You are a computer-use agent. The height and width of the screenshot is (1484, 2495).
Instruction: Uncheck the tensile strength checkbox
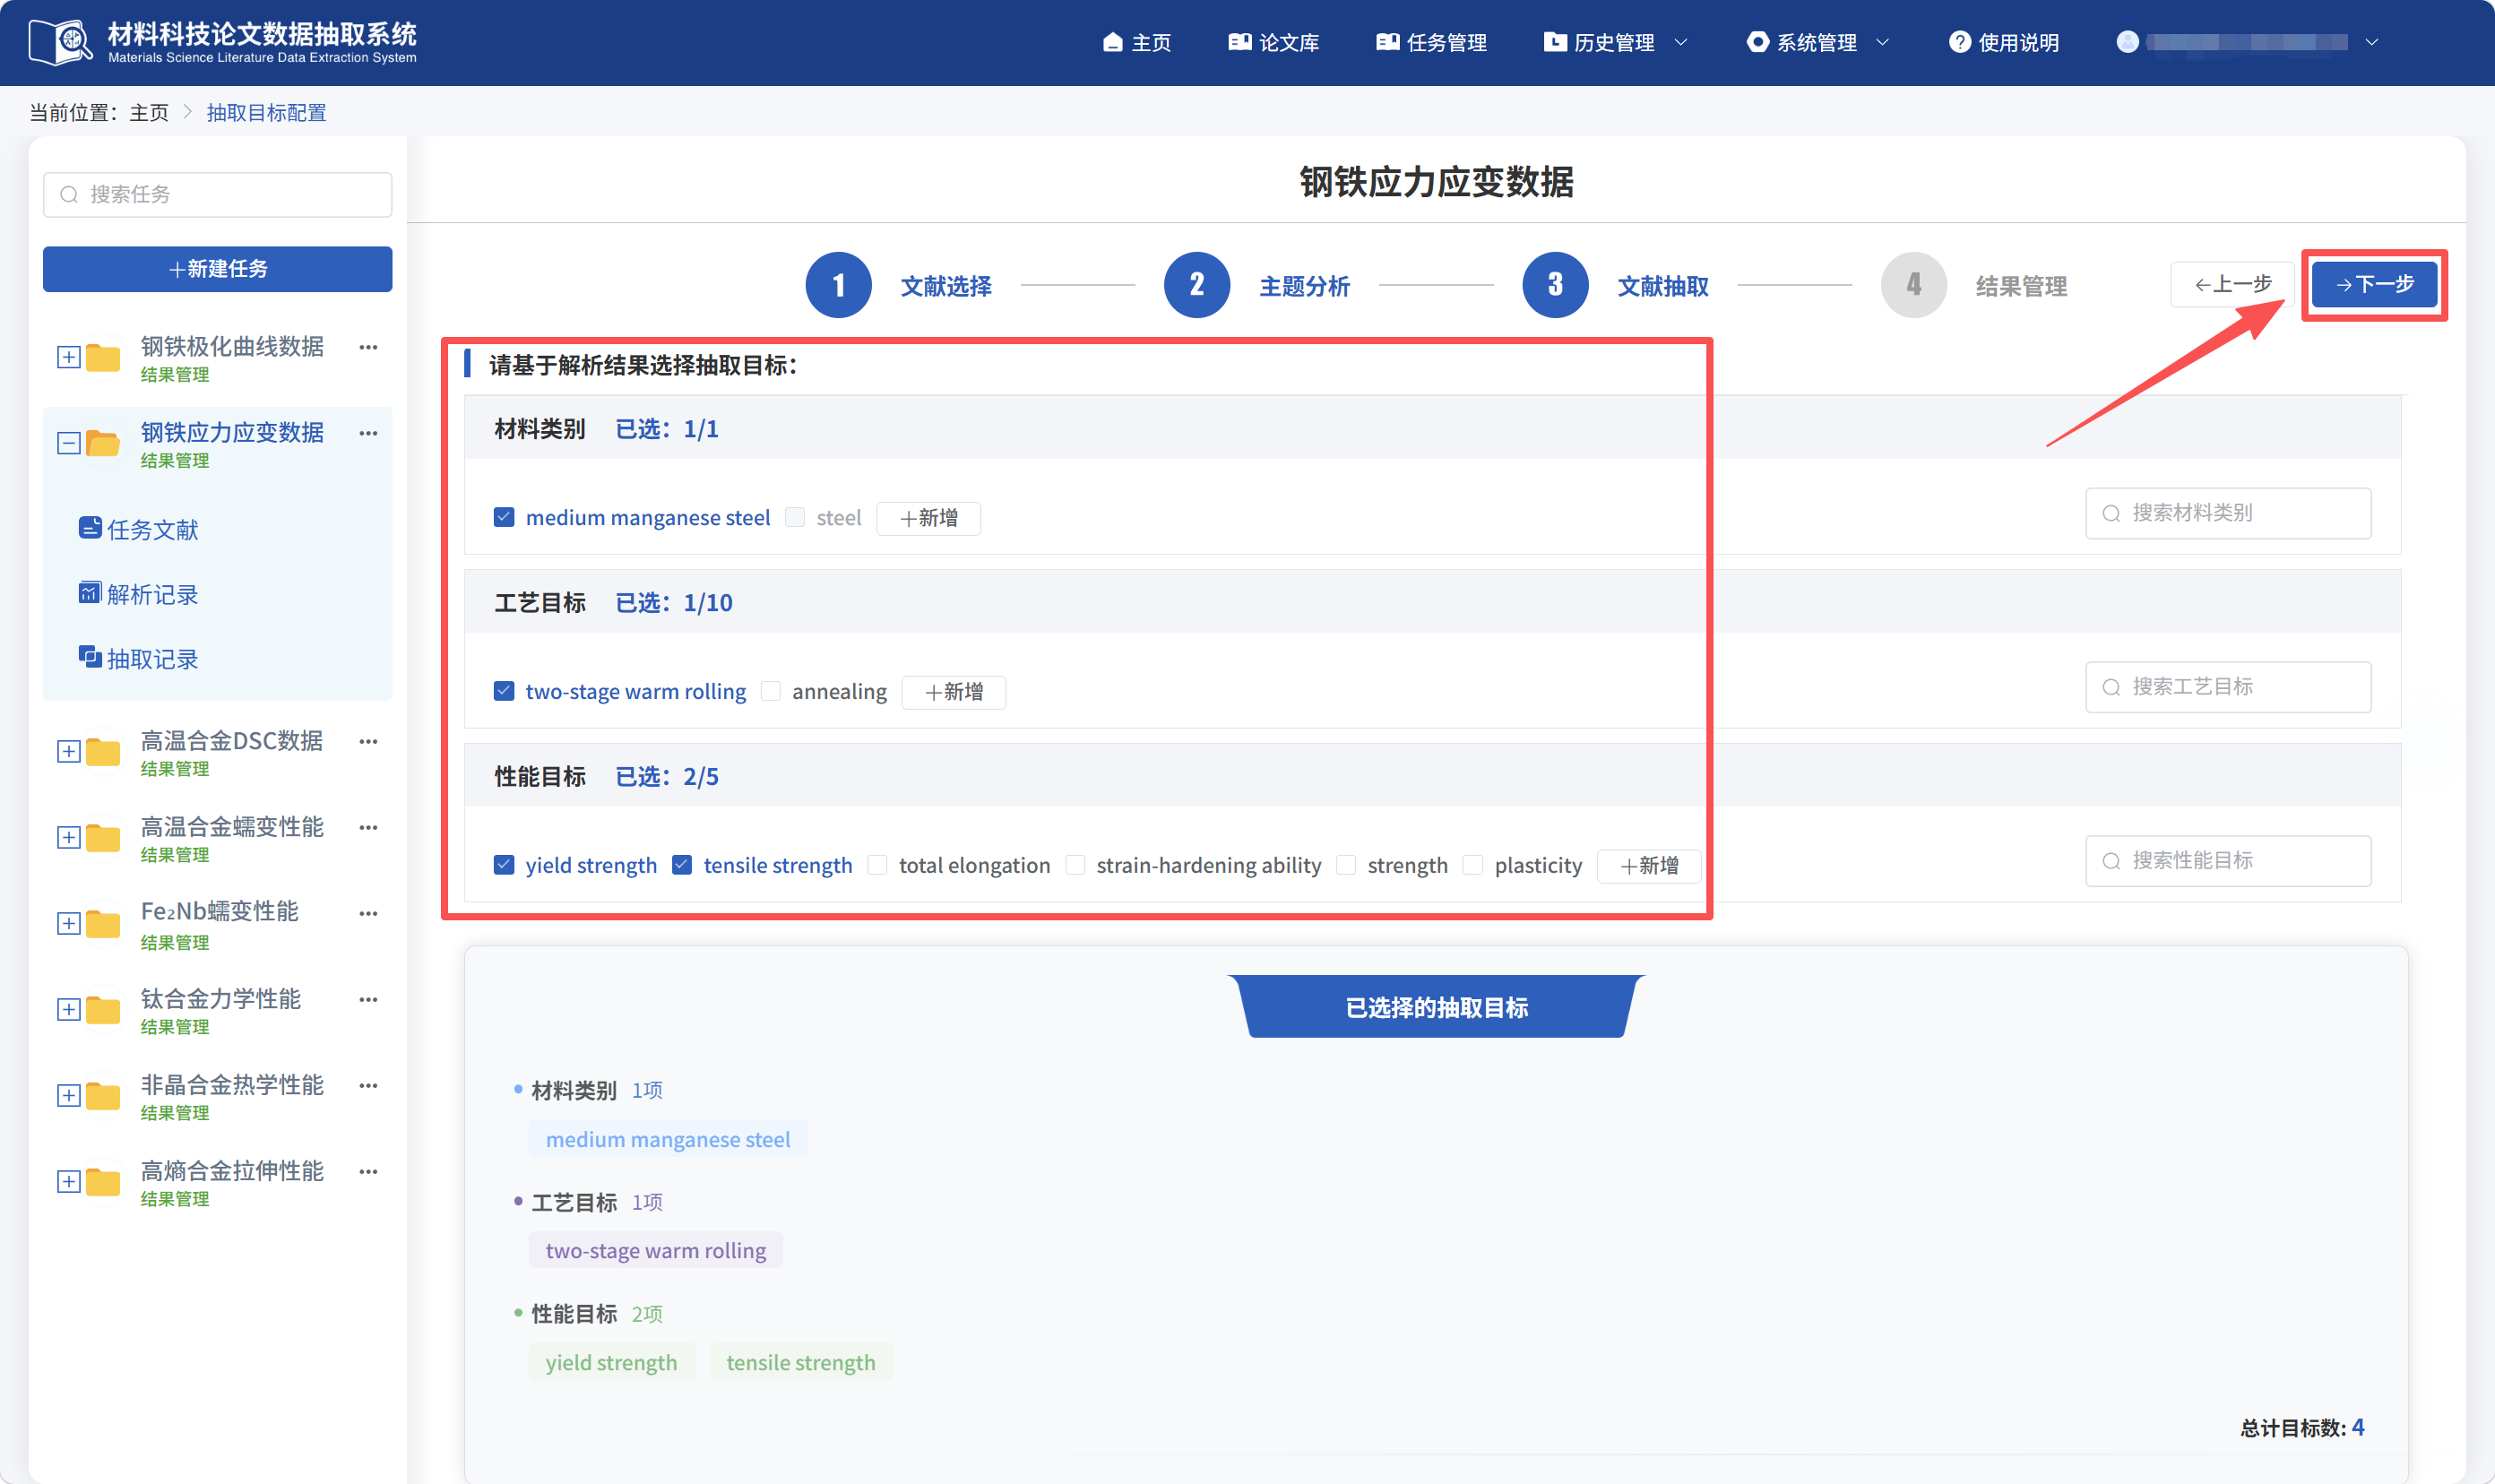click(x=682, y=865)
